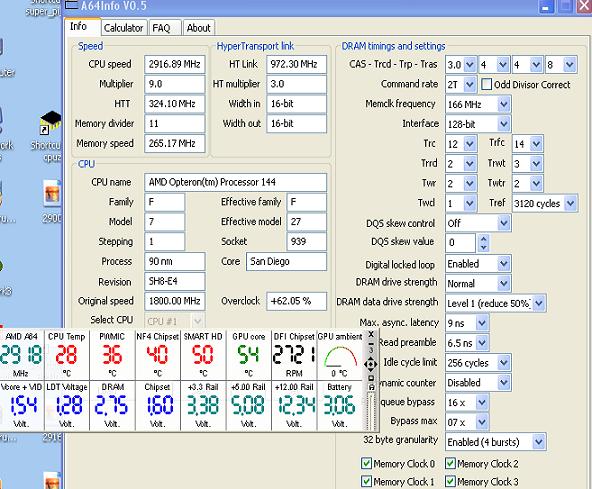Click the Original speed value 1800.00 MHz
The width and height of the screenshot is (592, 489).
click(175, 301)
